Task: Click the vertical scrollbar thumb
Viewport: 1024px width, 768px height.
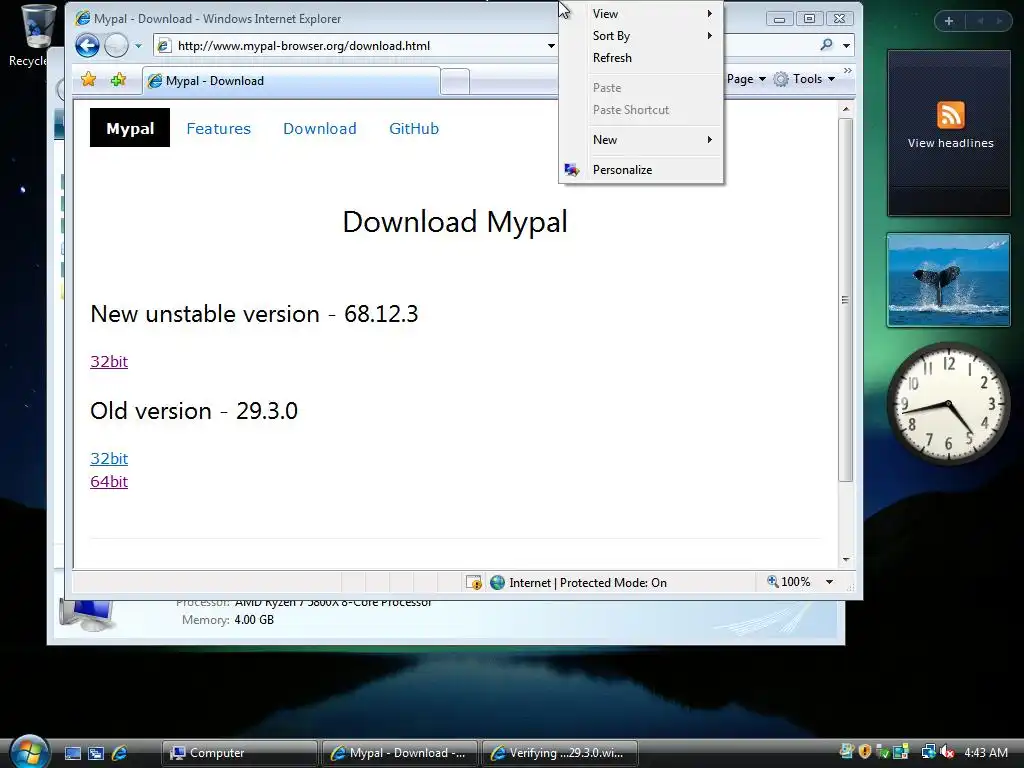Action: pyautogui.click(x=846, y=300)
